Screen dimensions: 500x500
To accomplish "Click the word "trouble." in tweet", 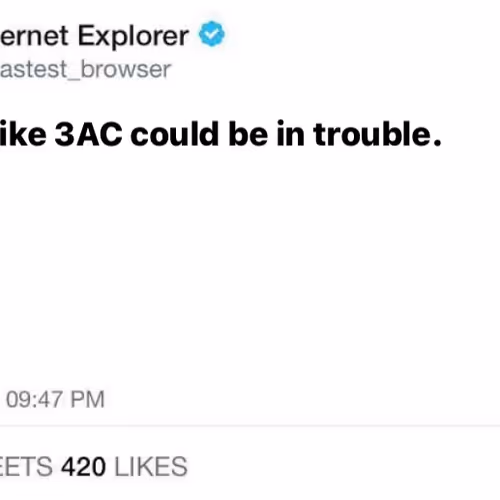I will pyautogui.click(x=377, y=134).
